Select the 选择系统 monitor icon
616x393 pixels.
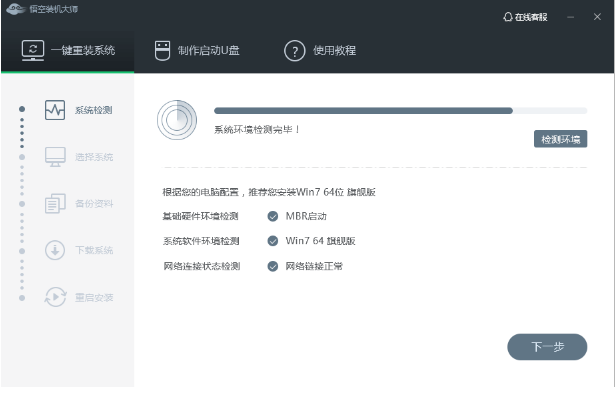55,157
